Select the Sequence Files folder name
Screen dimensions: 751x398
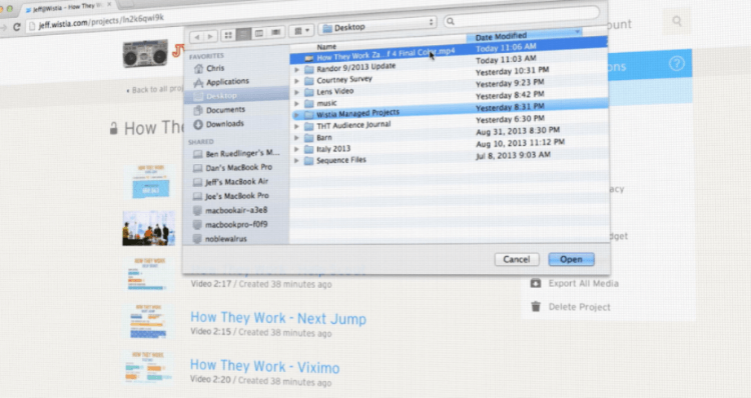point(341,160)
